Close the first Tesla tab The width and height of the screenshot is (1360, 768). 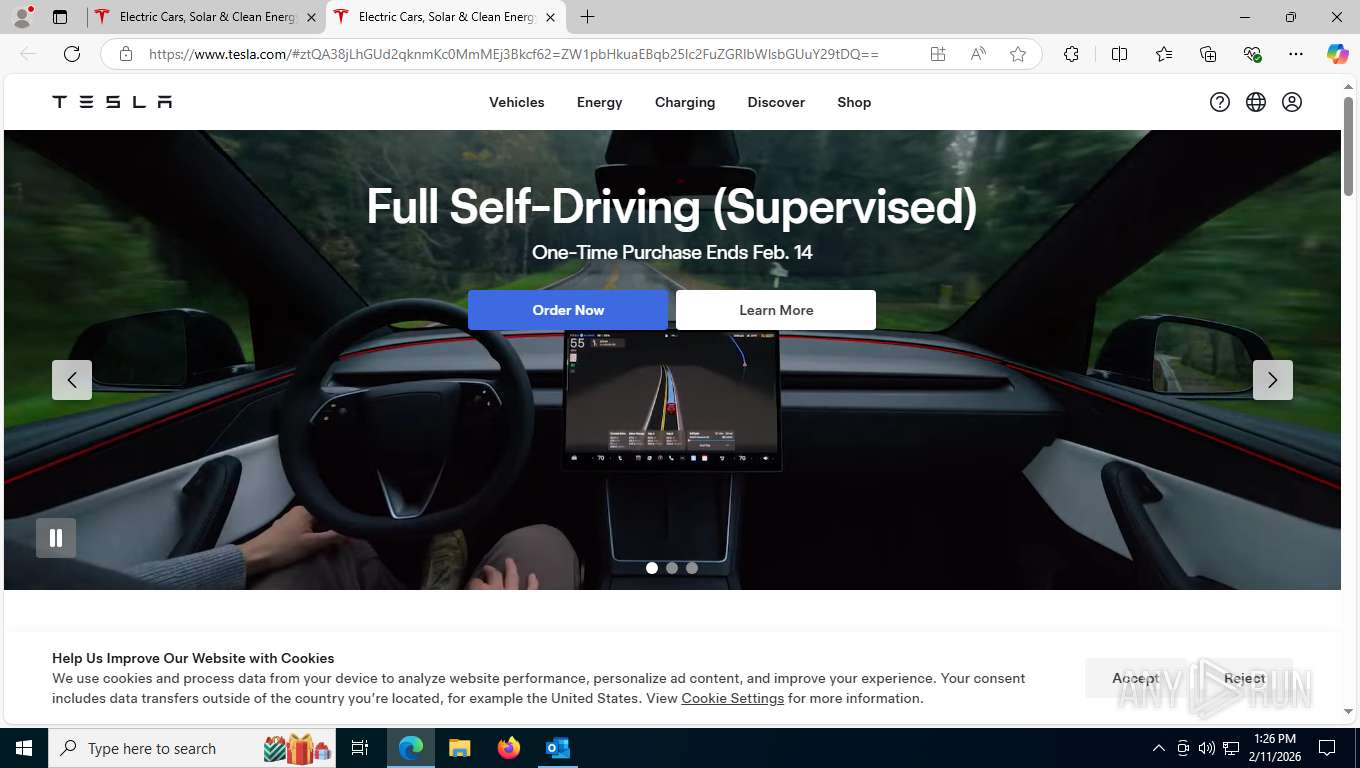click(311, 17)
